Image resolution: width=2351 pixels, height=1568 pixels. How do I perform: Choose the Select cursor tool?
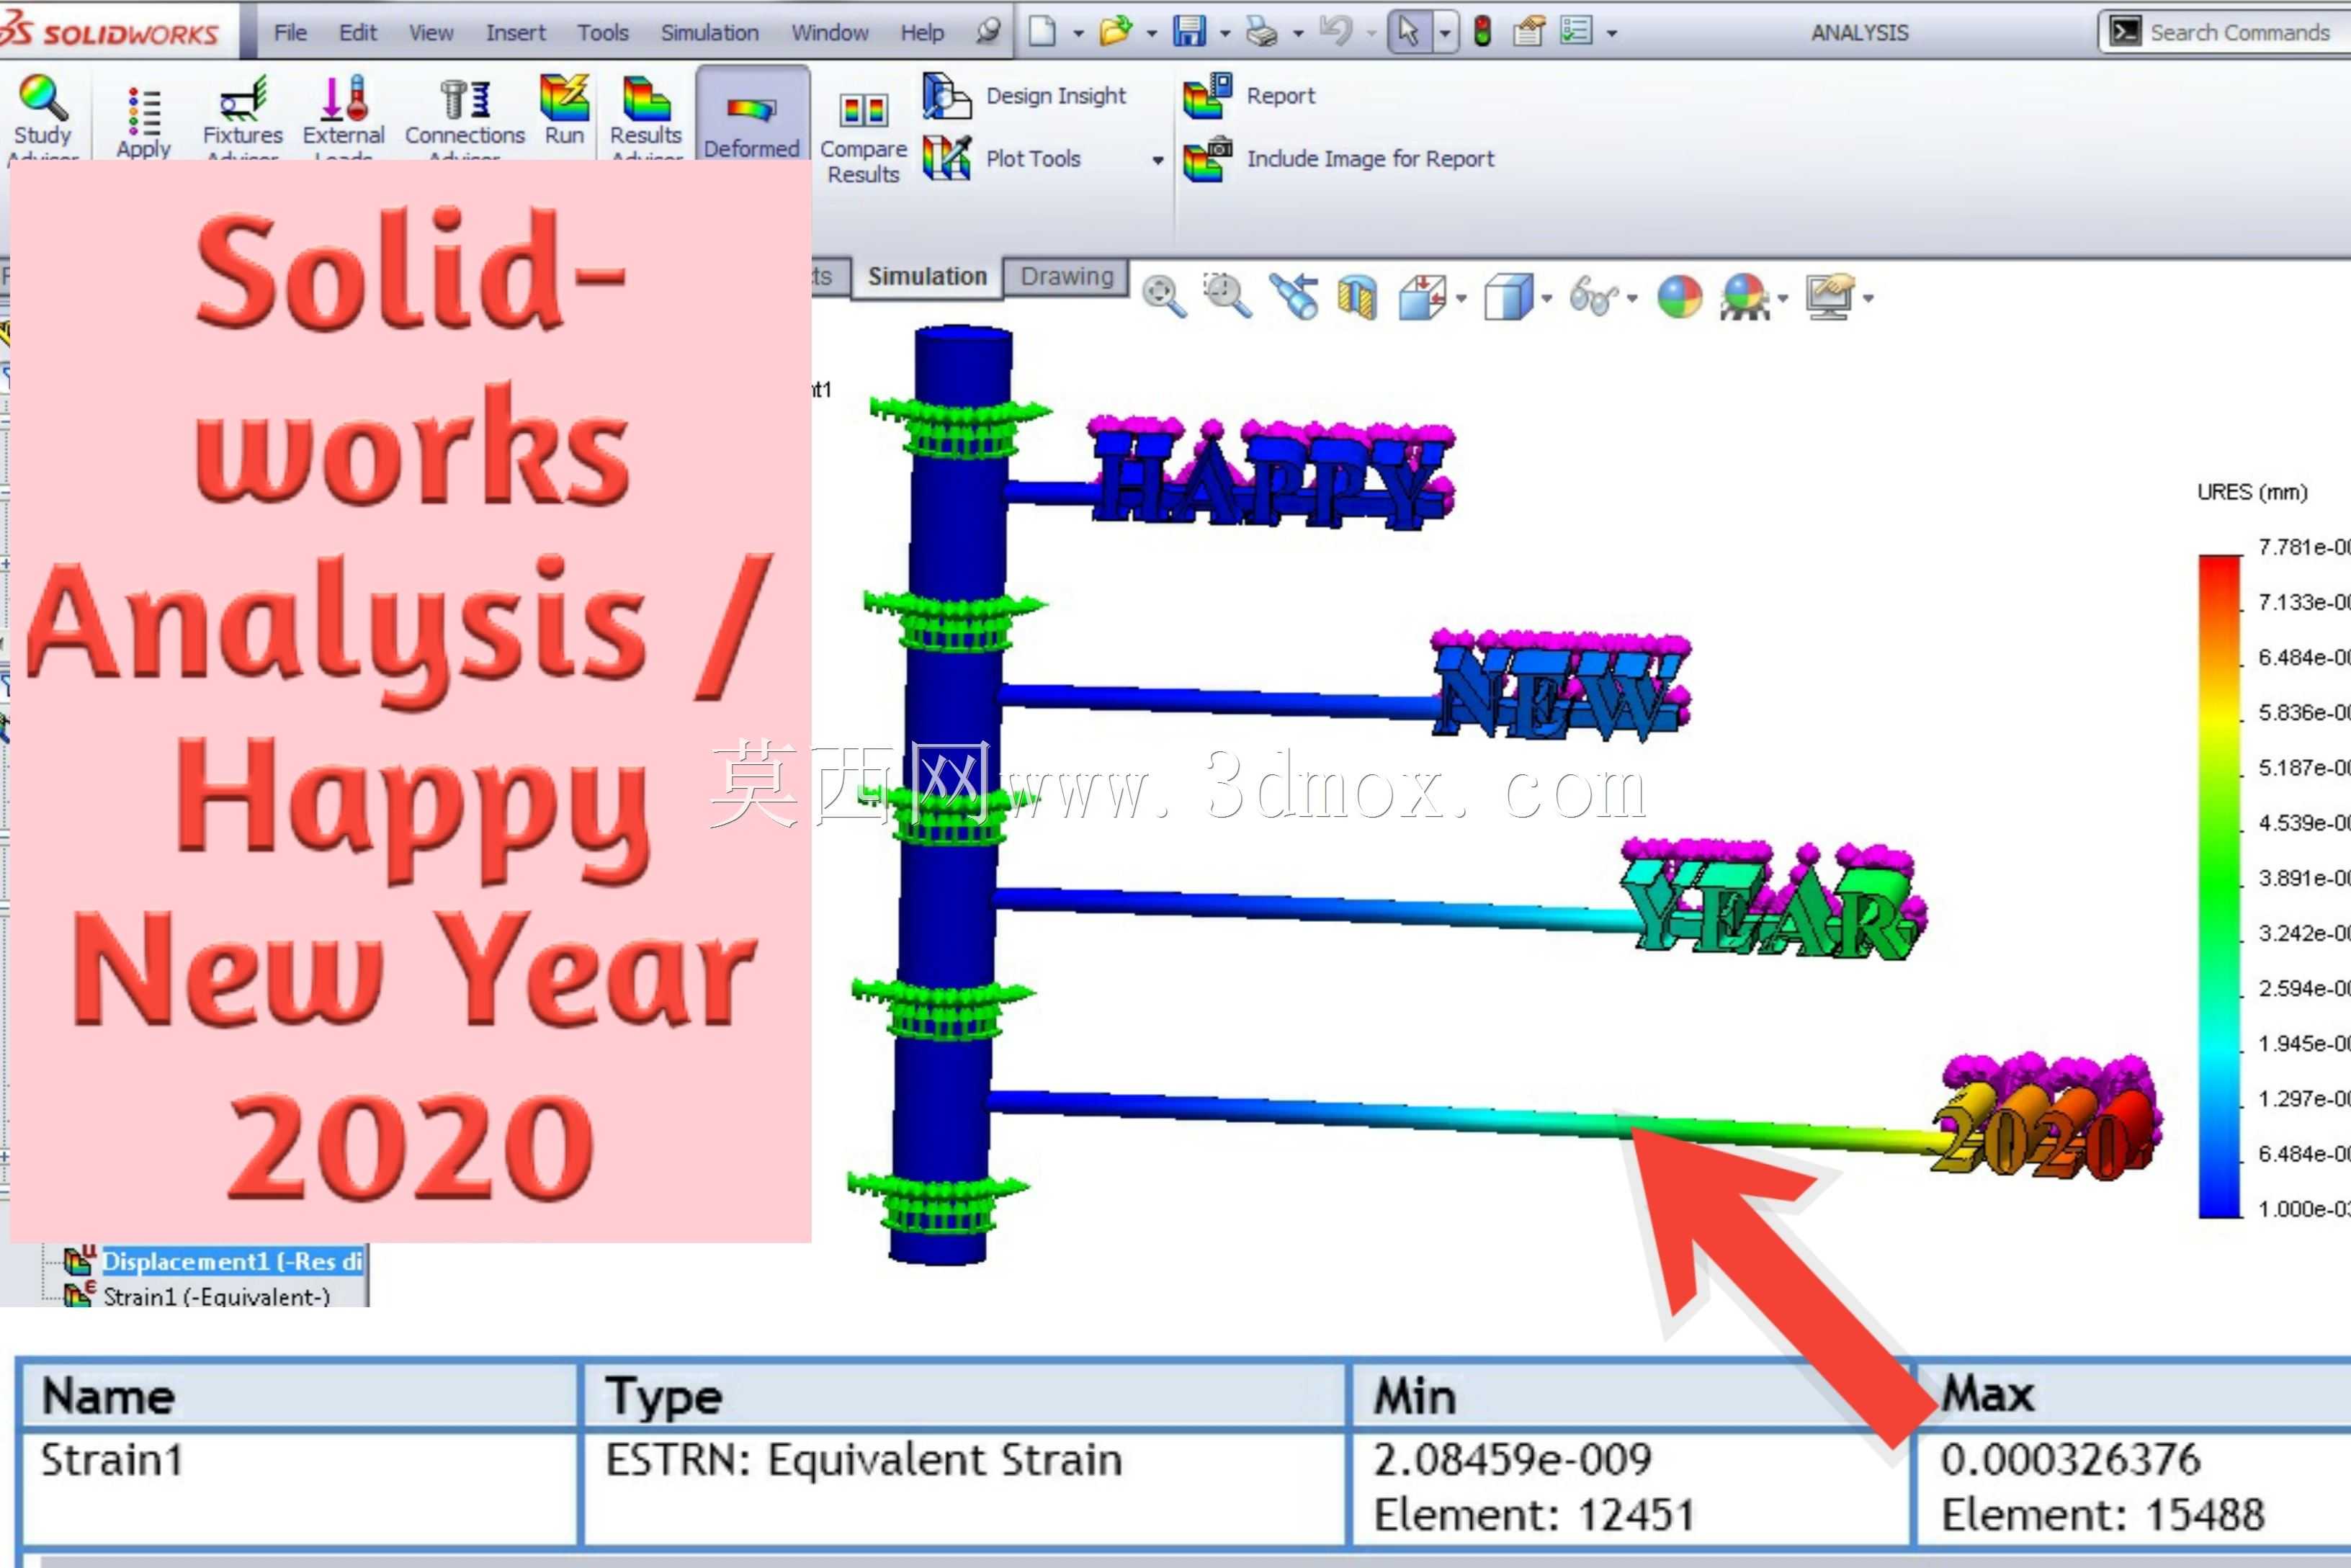(1409, 32)
